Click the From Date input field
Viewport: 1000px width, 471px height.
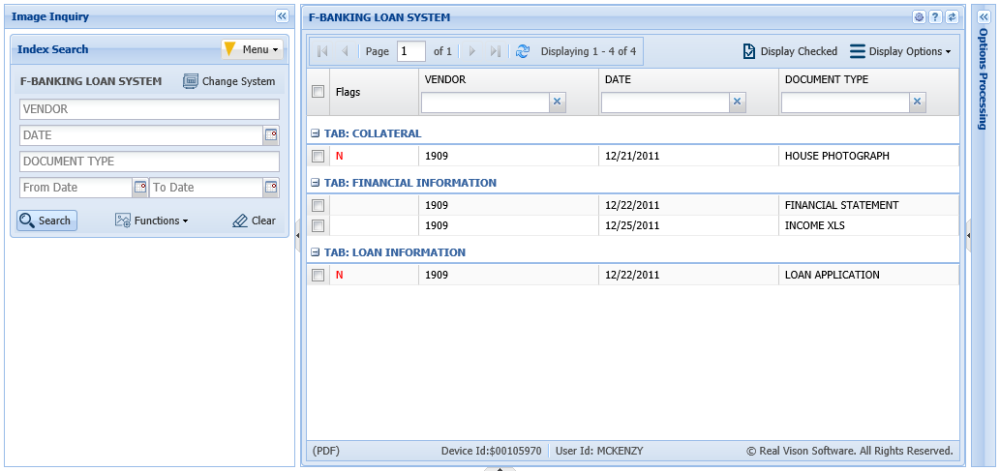click(x=76, y=187)
